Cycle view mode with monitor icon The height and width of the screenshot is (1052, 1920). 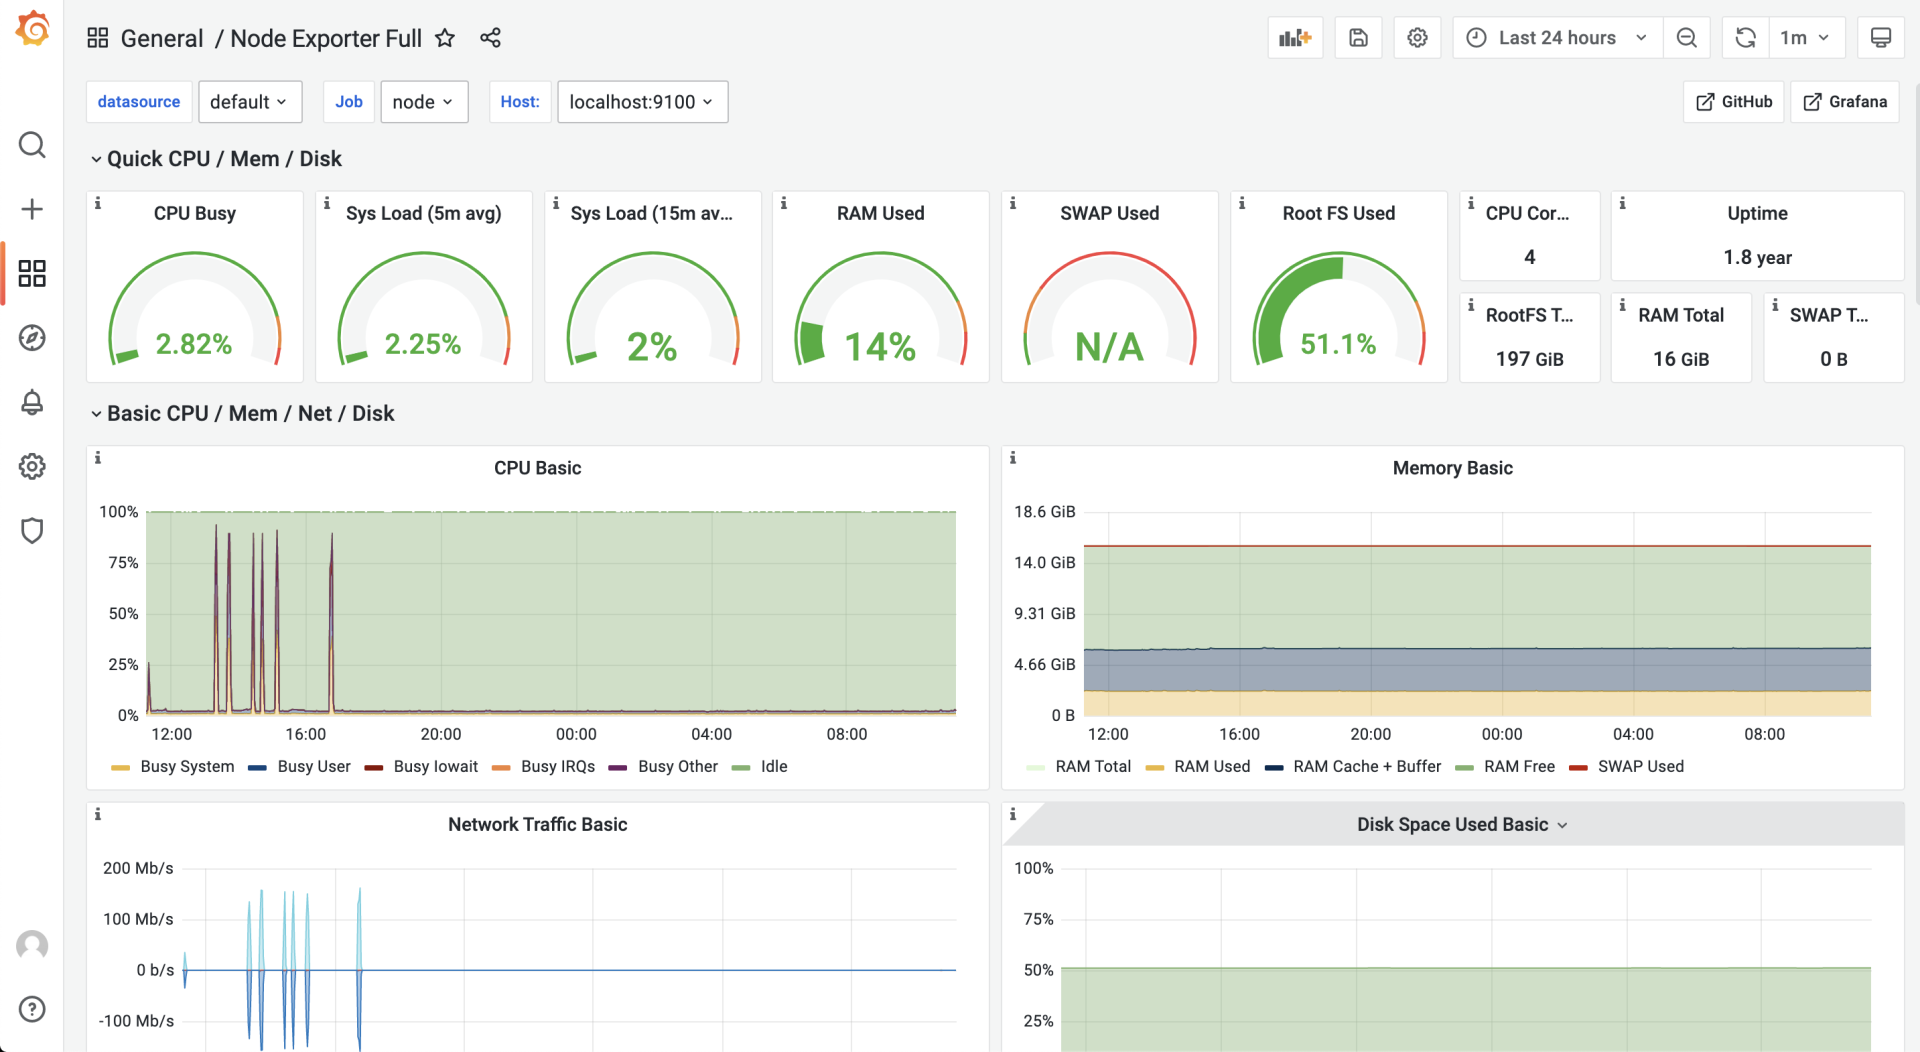(x=1880, y=38)
